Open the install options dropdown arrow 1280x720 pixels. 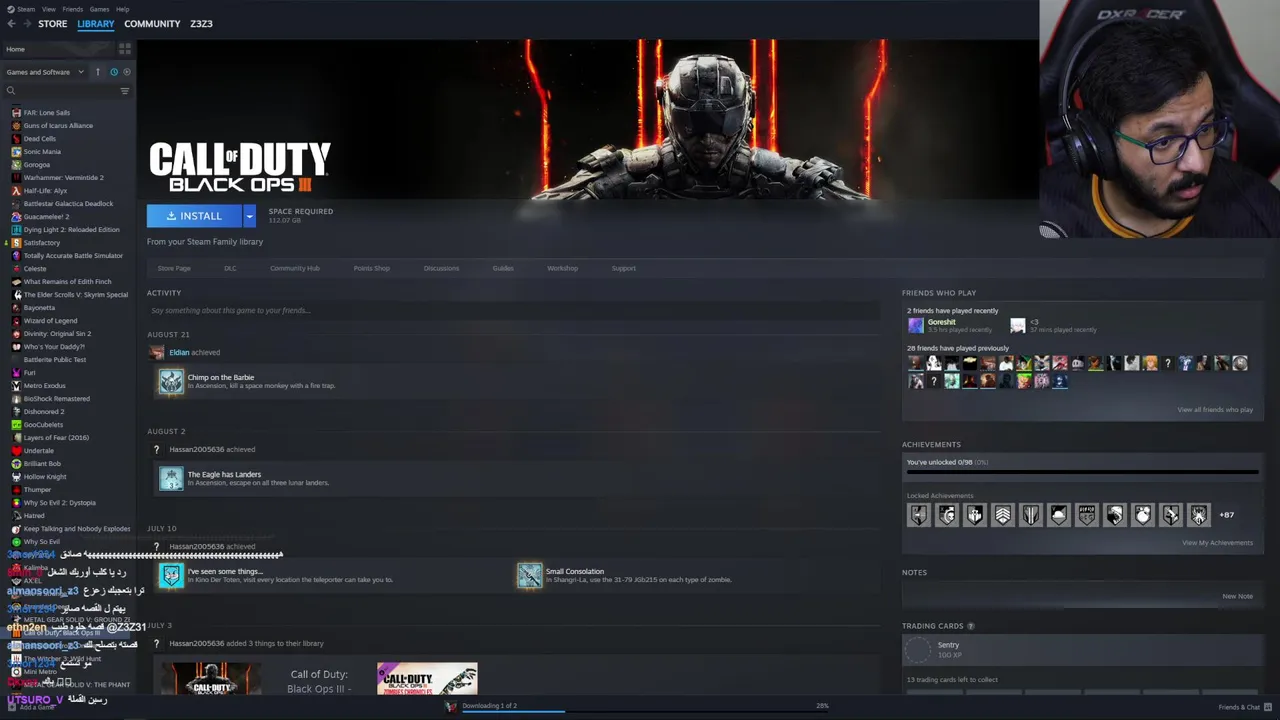click(x=249, y=216)
